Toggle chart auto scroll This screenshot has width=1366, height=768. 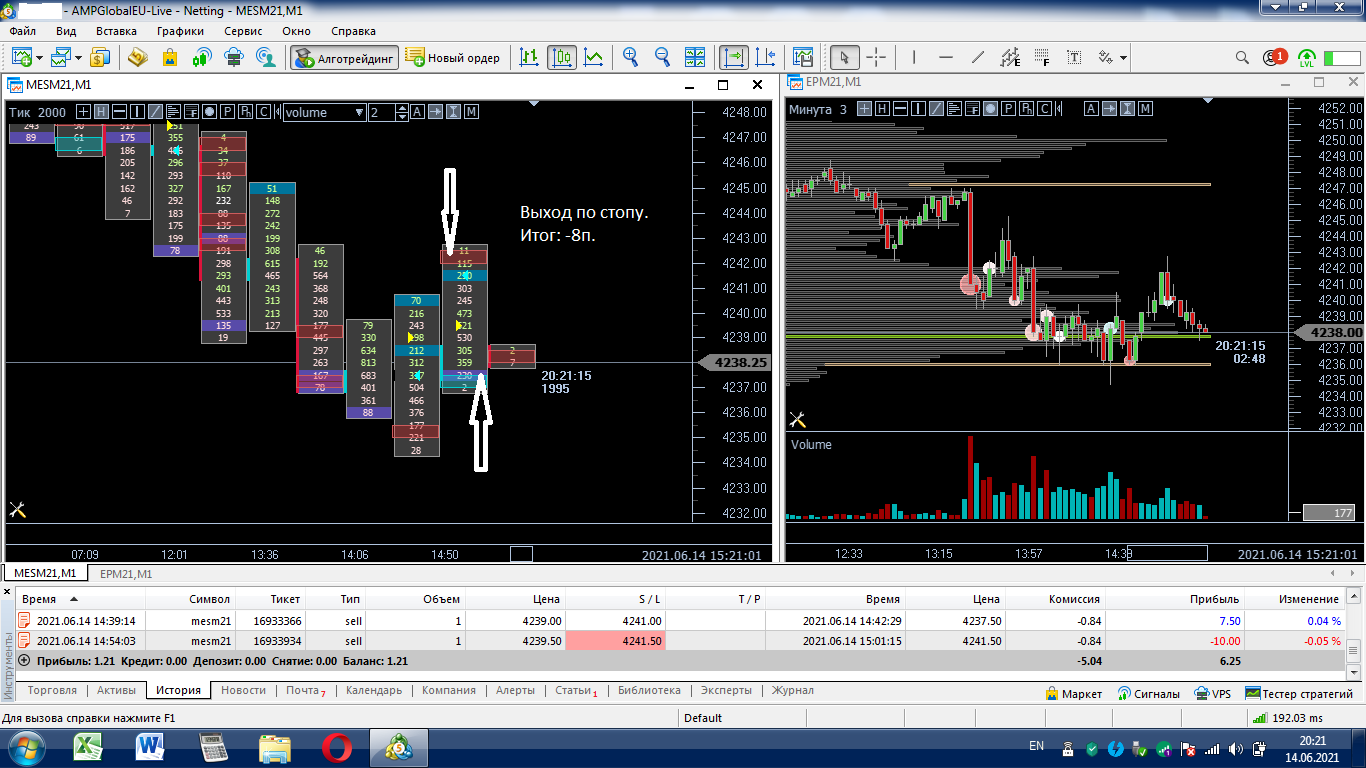click(x=734, y=57)
